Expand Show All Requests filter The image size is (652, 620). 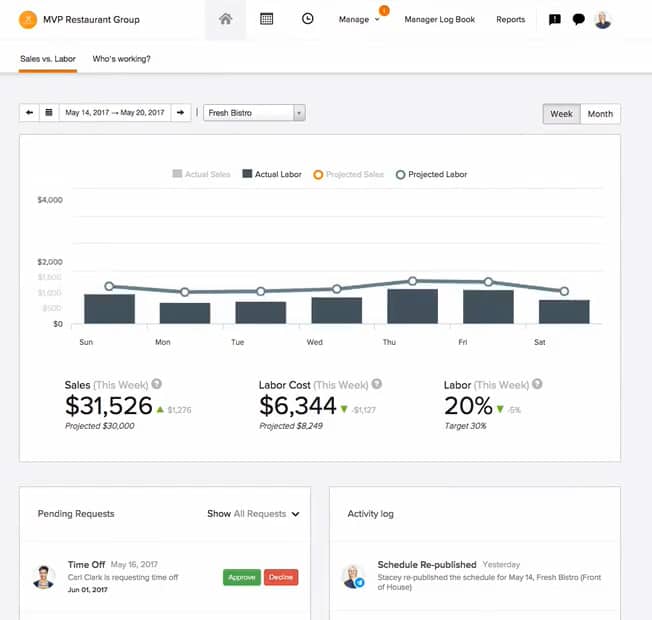[x=253, y=514]
